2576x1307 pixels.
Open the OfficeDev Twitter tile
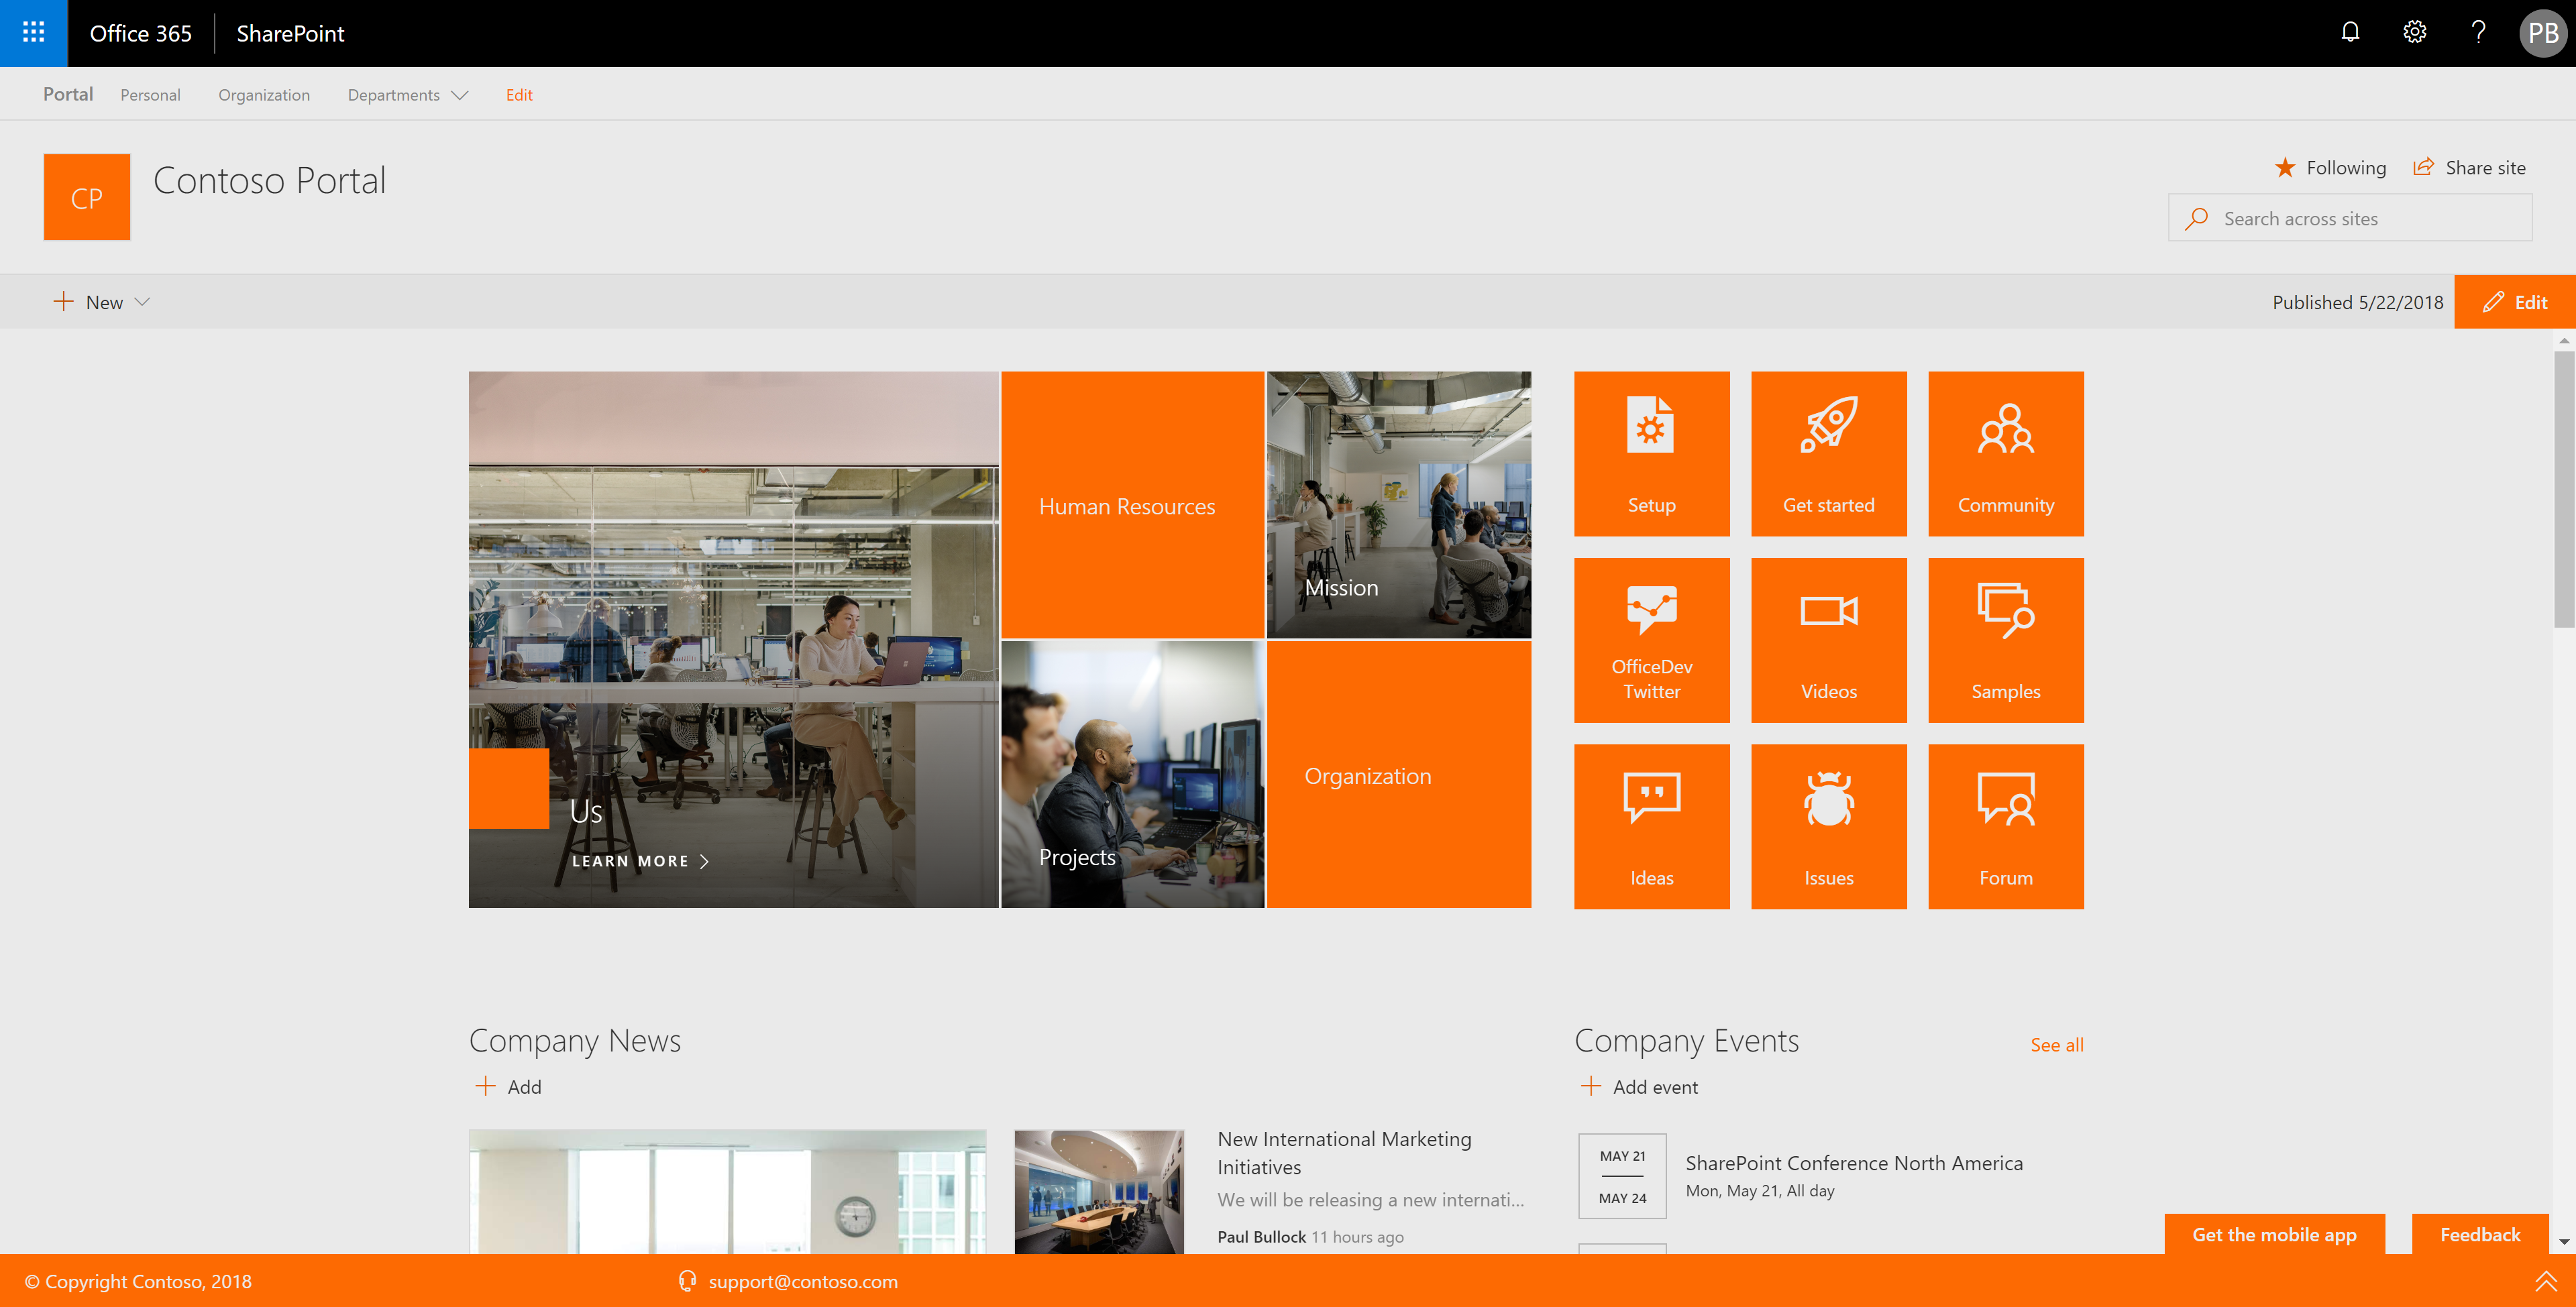pos(1651,640)
